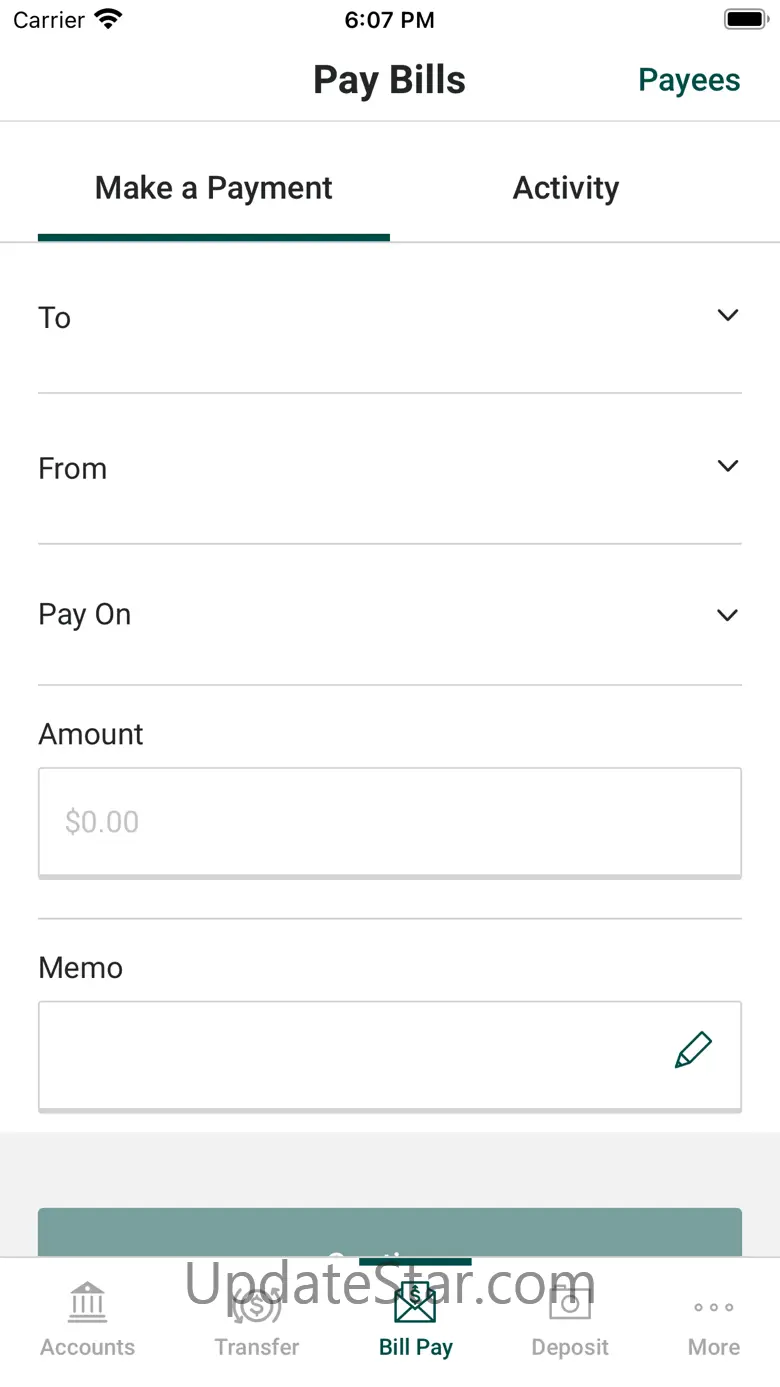Focus the Memo text box

(350, 1055)
